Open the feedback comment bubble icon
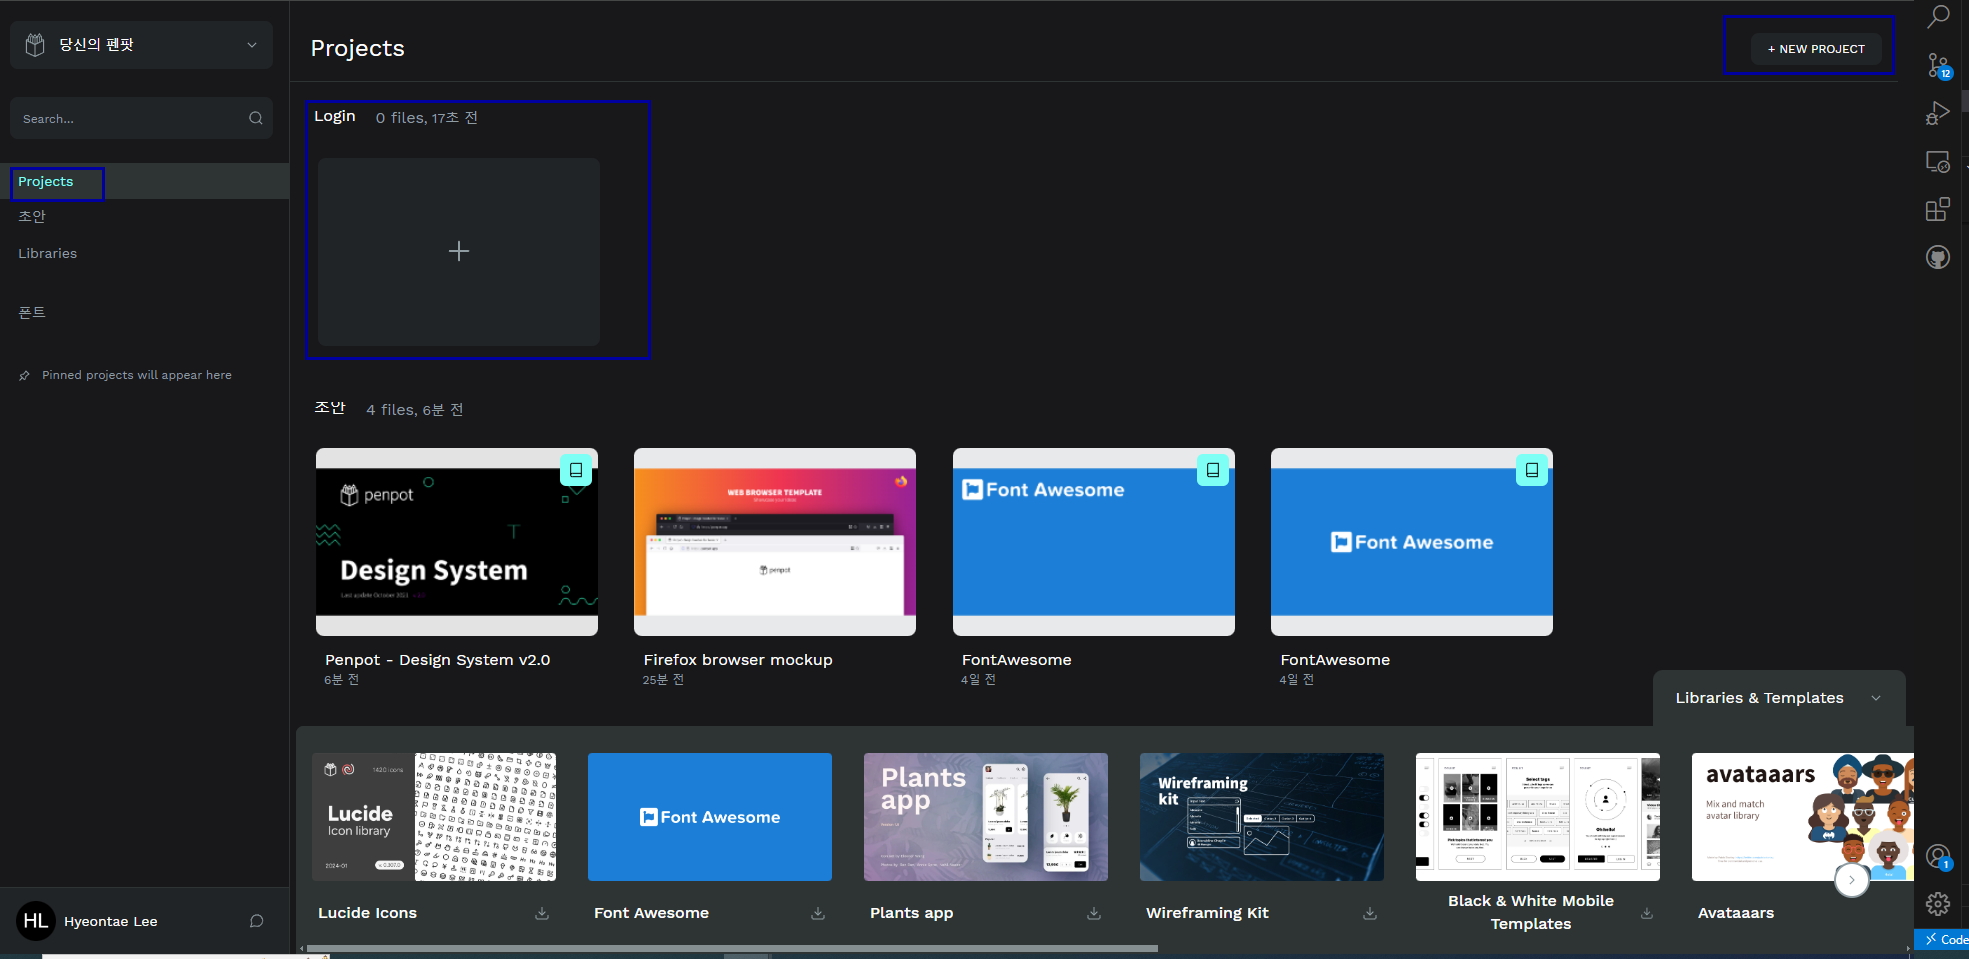This screenshot has height=959, width=1969. [257, 921]
